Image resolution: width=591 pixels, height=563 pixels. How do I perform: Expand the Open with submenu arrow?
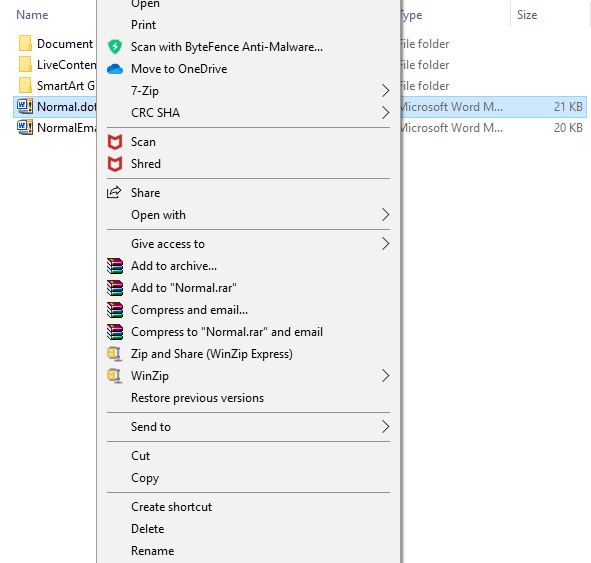coord(385,215)
